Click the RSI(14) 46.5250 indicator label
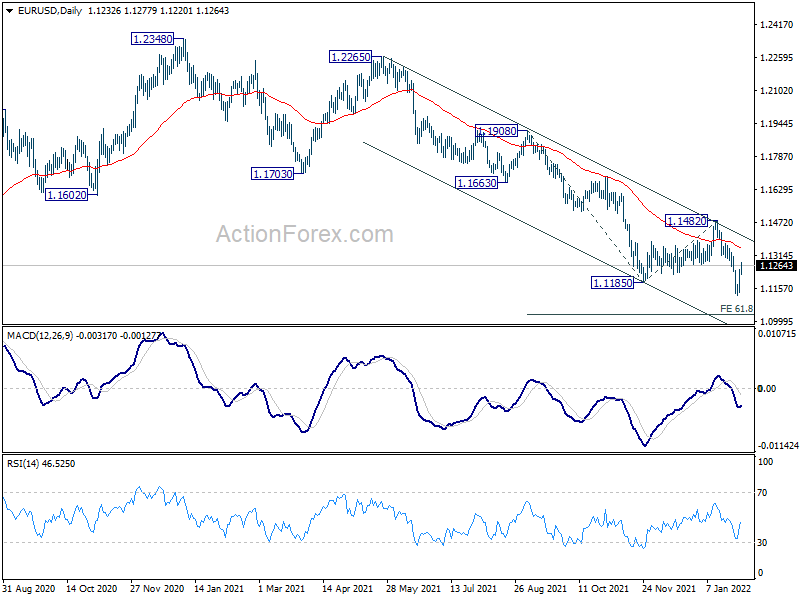The image size is (800, 600). [41, 464]
